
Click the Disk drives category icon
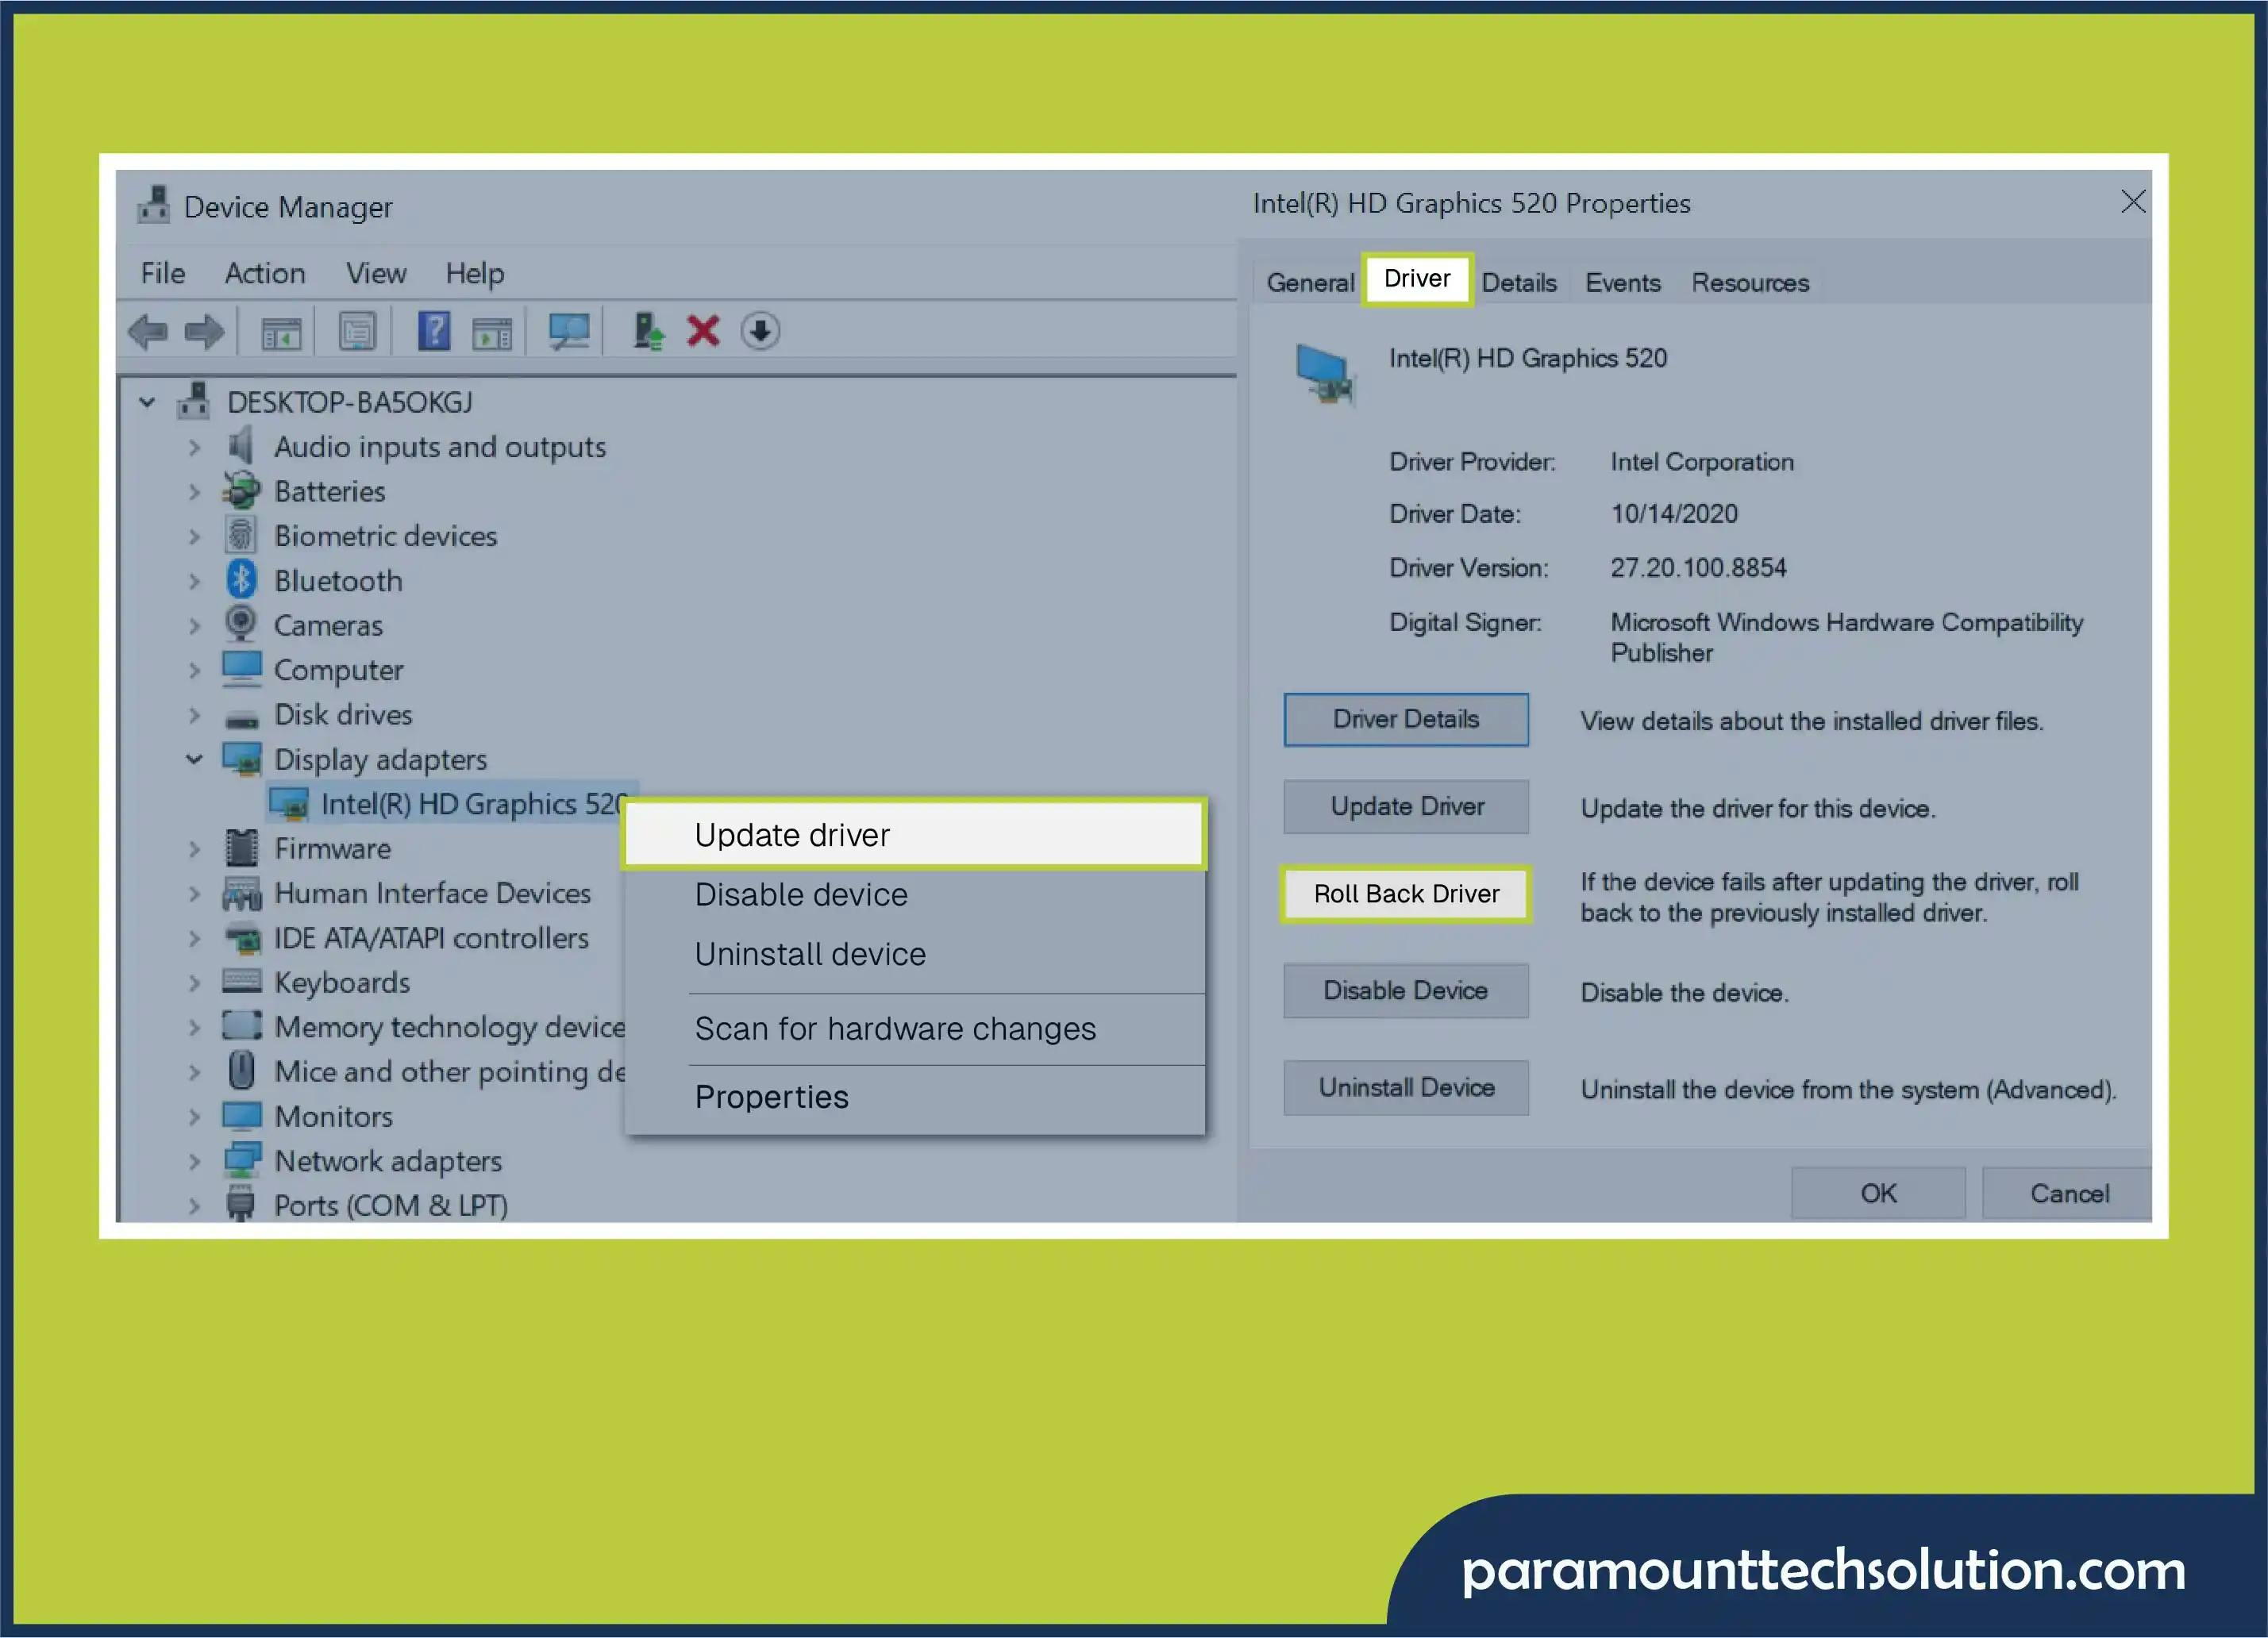[241, 719]
